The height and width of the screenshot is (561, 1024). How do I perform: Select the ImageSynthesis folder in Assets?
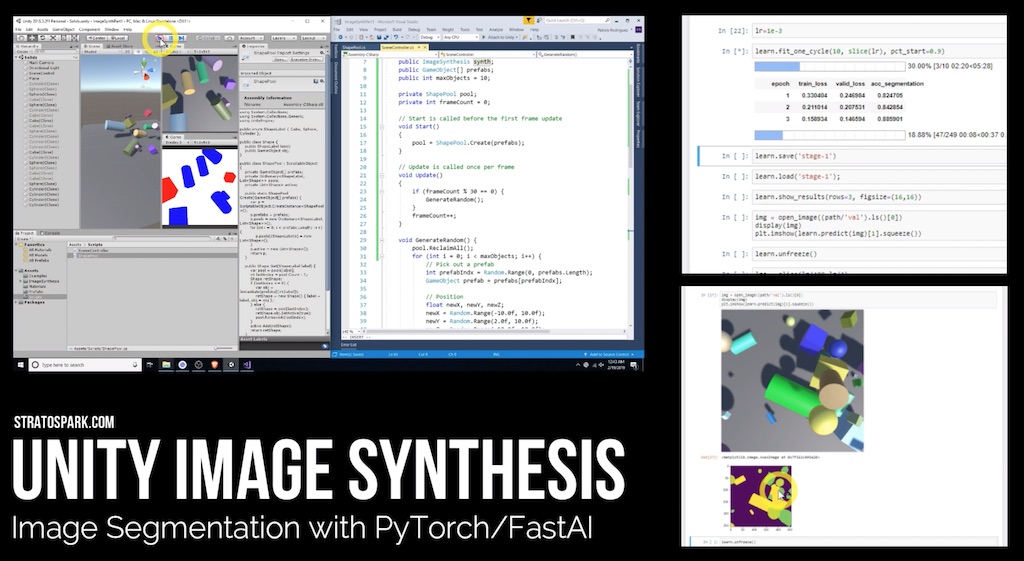pos(44,281)
